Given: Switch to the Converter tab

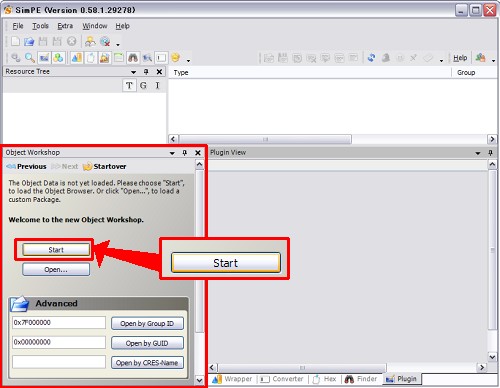Looking at the screenshot, I should pyautogui.click(x=282, y=379).
